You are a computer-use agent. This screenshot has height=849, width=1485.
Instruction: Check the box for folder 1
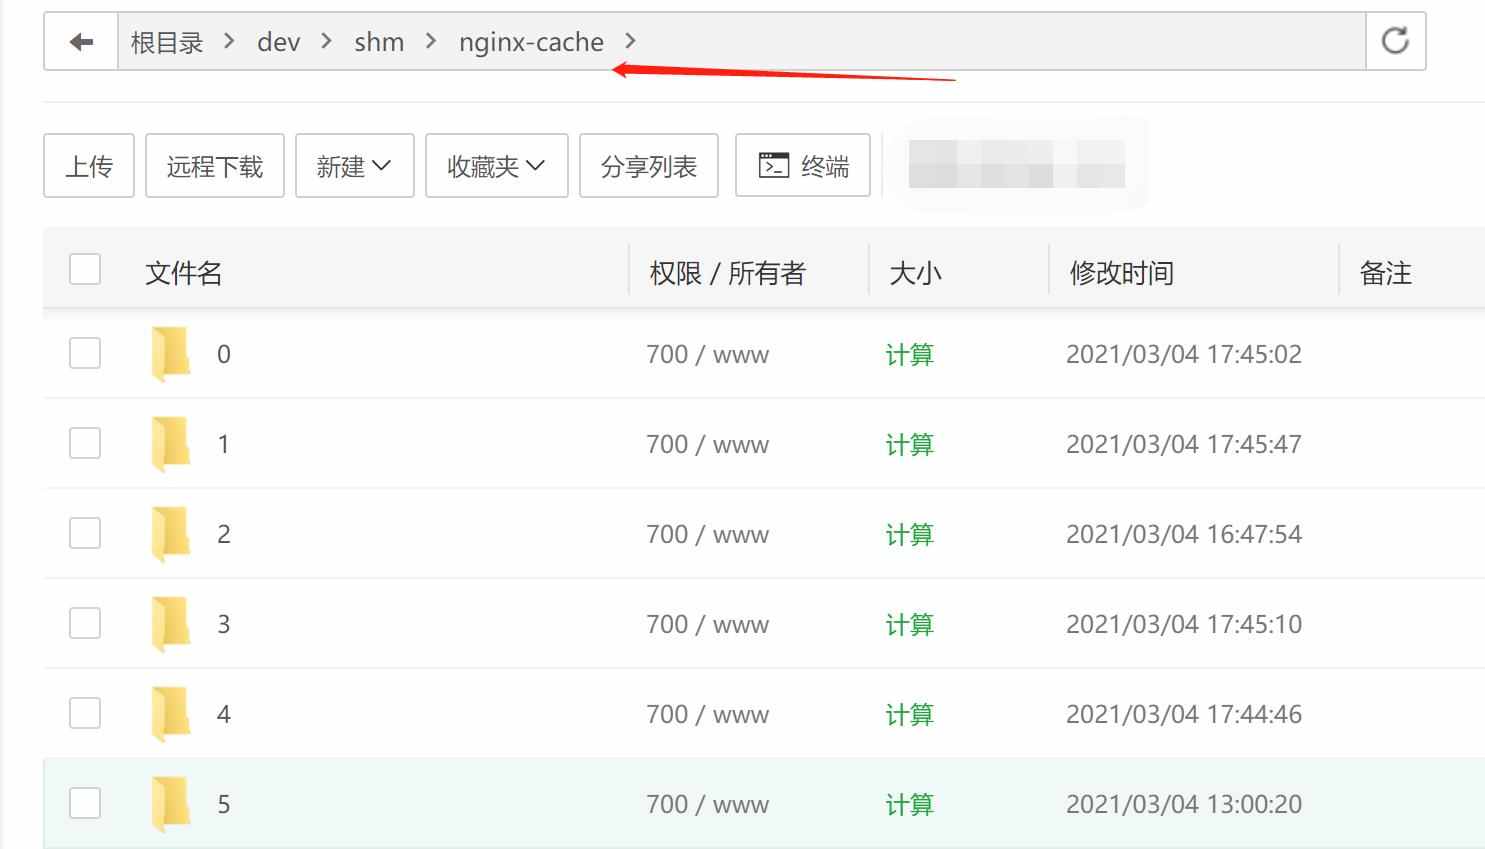[85, 443]
